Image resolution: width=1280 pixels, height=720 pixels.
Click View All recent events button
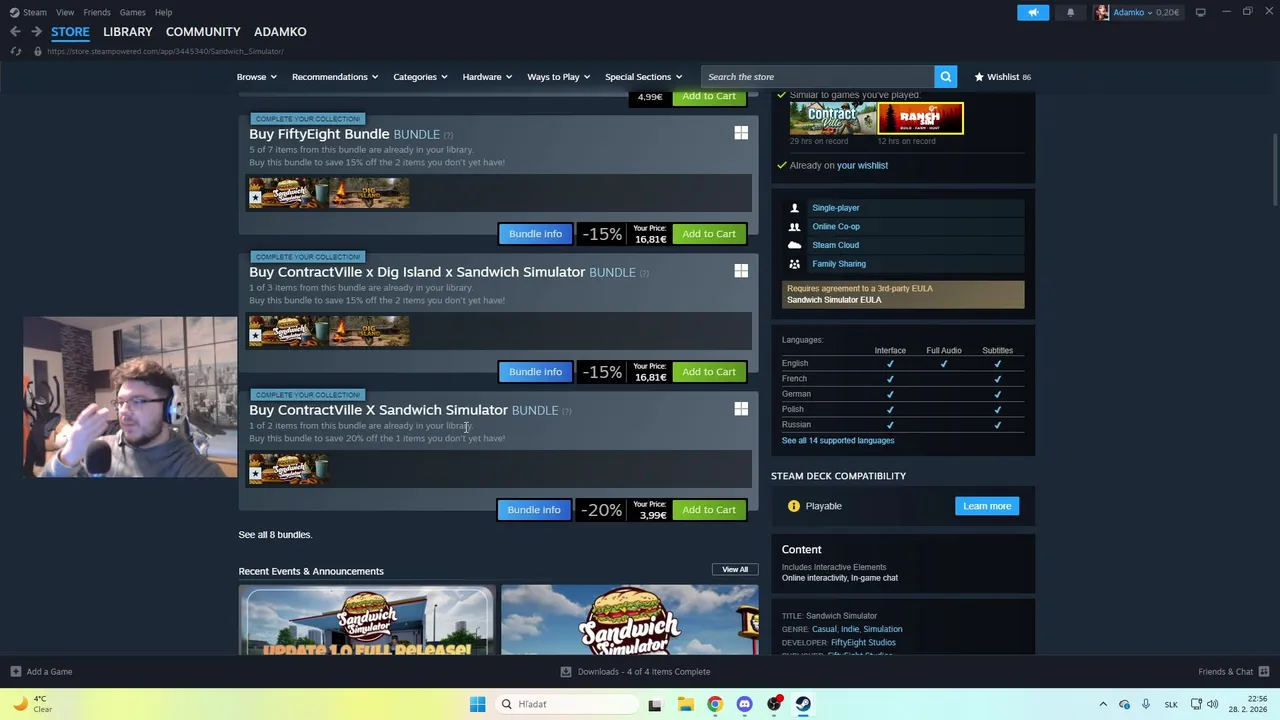pyautogui.click(x=735, y=570)
